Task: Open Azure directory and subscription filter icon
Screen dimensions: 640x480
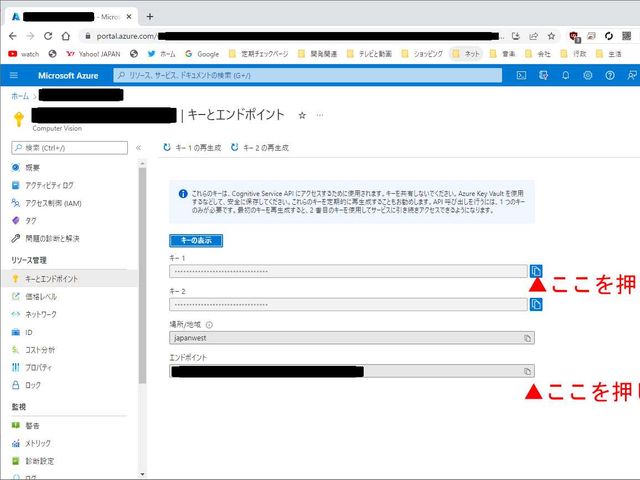Action: [x=543, y=75]
